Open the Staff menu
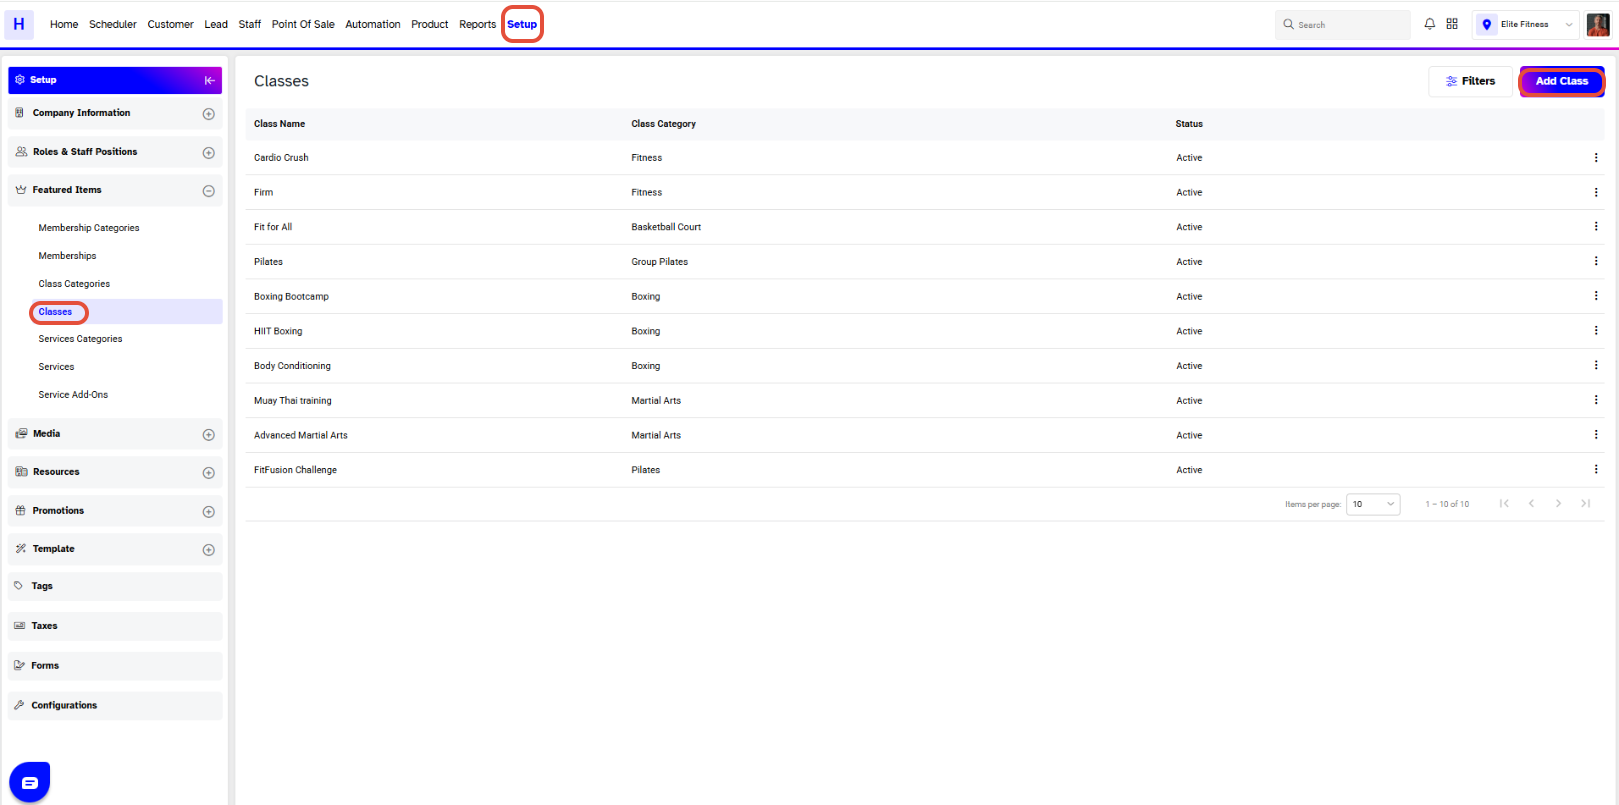1619x805 pixels. point(250,24)
